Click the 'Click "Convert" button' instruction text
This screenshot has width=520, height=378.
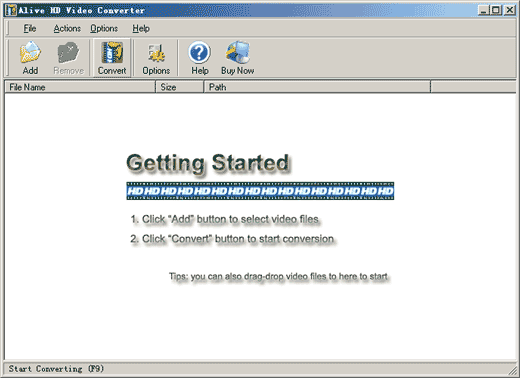232,239
